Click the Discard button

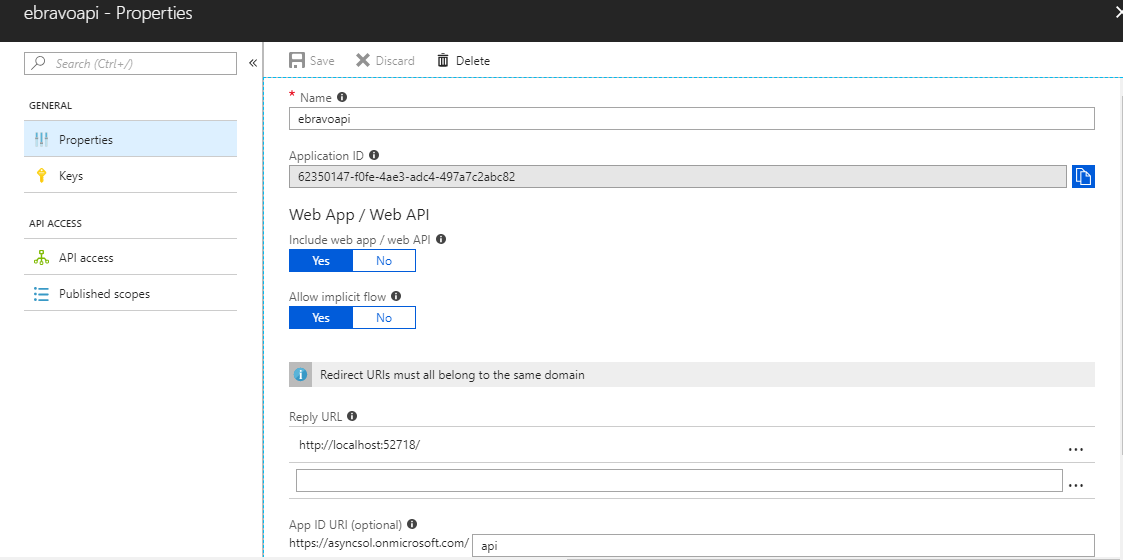pyautogui.click(x=385, y=61)
